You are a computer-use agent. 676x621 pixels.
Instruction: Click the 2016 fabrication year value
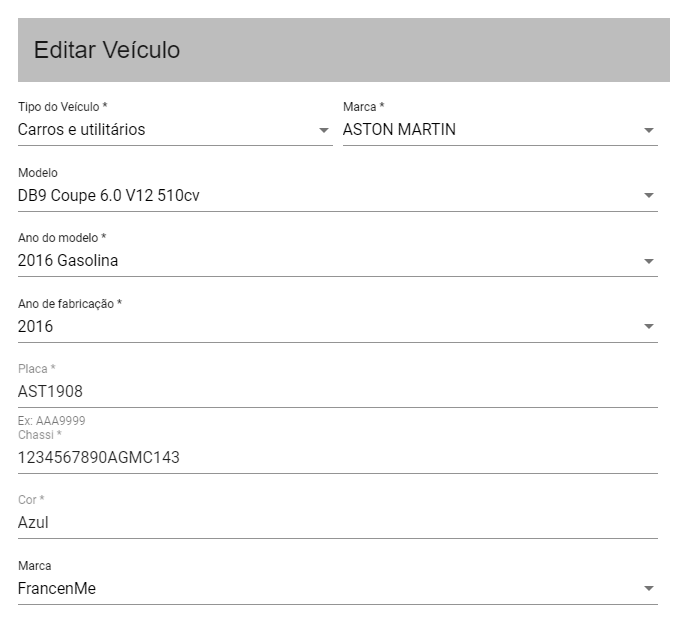[35, 326]
